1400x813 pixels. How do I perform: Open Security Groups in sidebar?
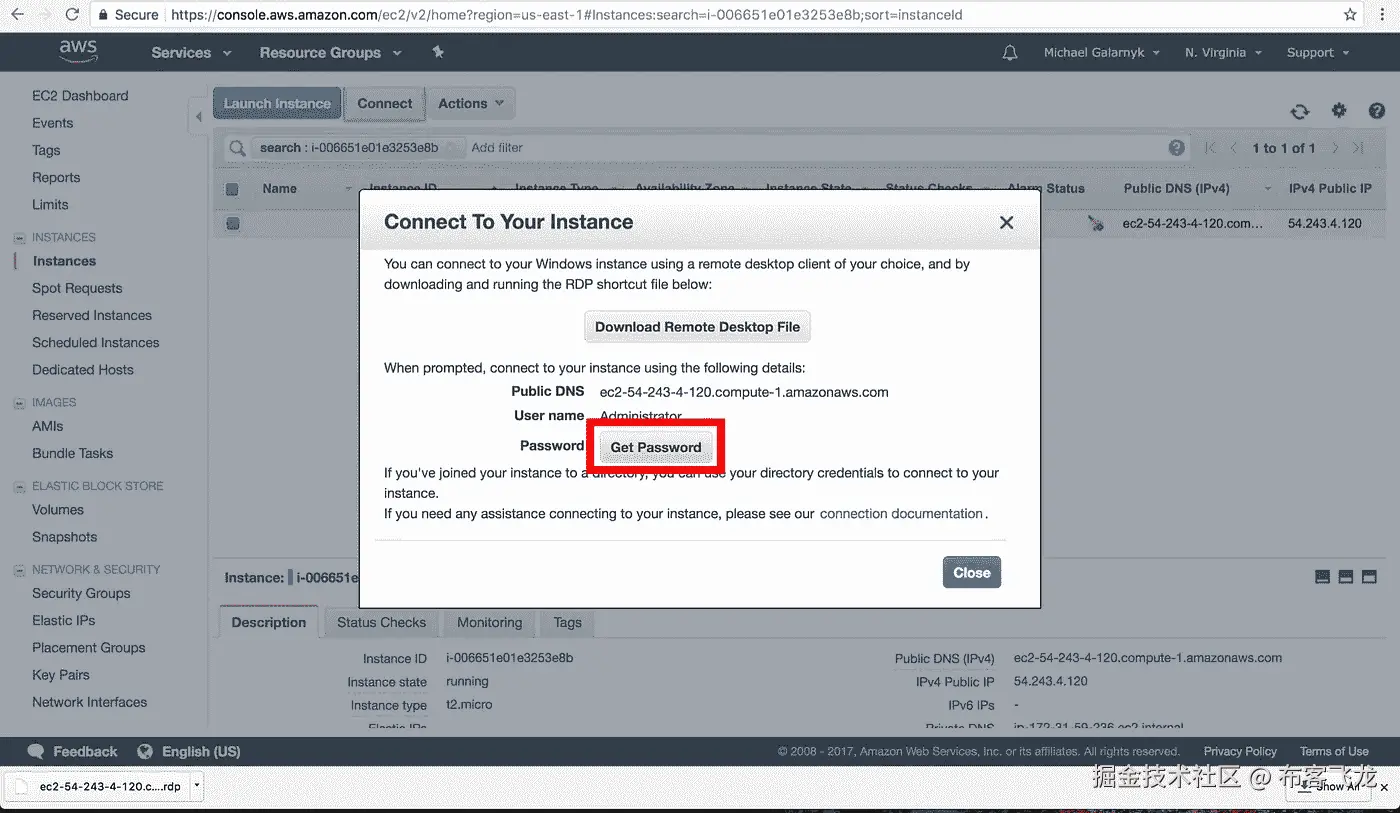tap(81, 593)
